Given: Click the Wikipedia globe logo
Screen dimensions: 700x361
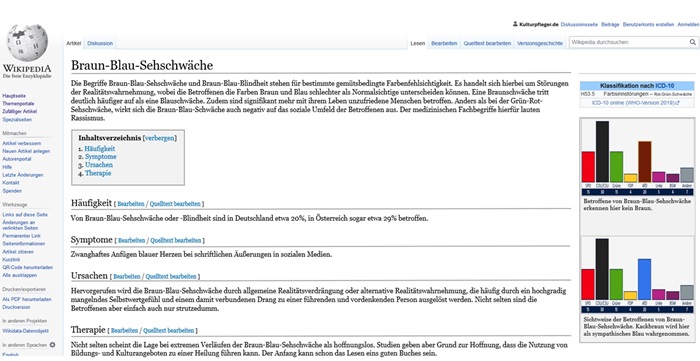Looking at the screenshot, I should 27,43.
